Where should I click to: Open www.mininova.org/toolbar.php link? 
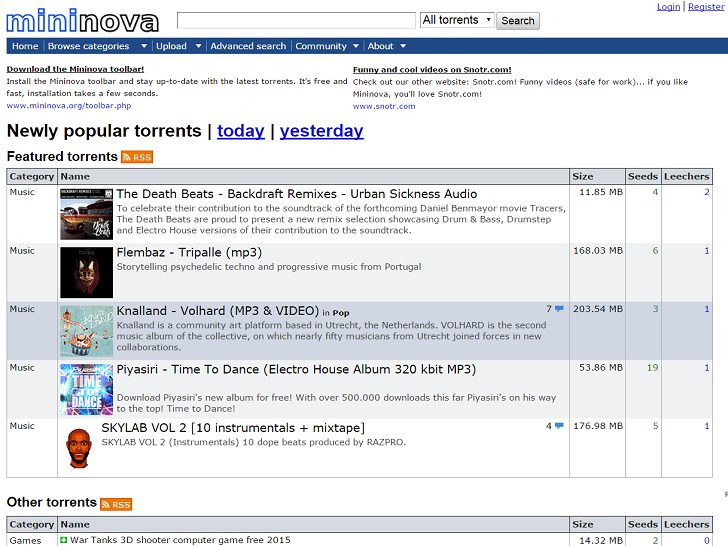click(x=69, y=105)
